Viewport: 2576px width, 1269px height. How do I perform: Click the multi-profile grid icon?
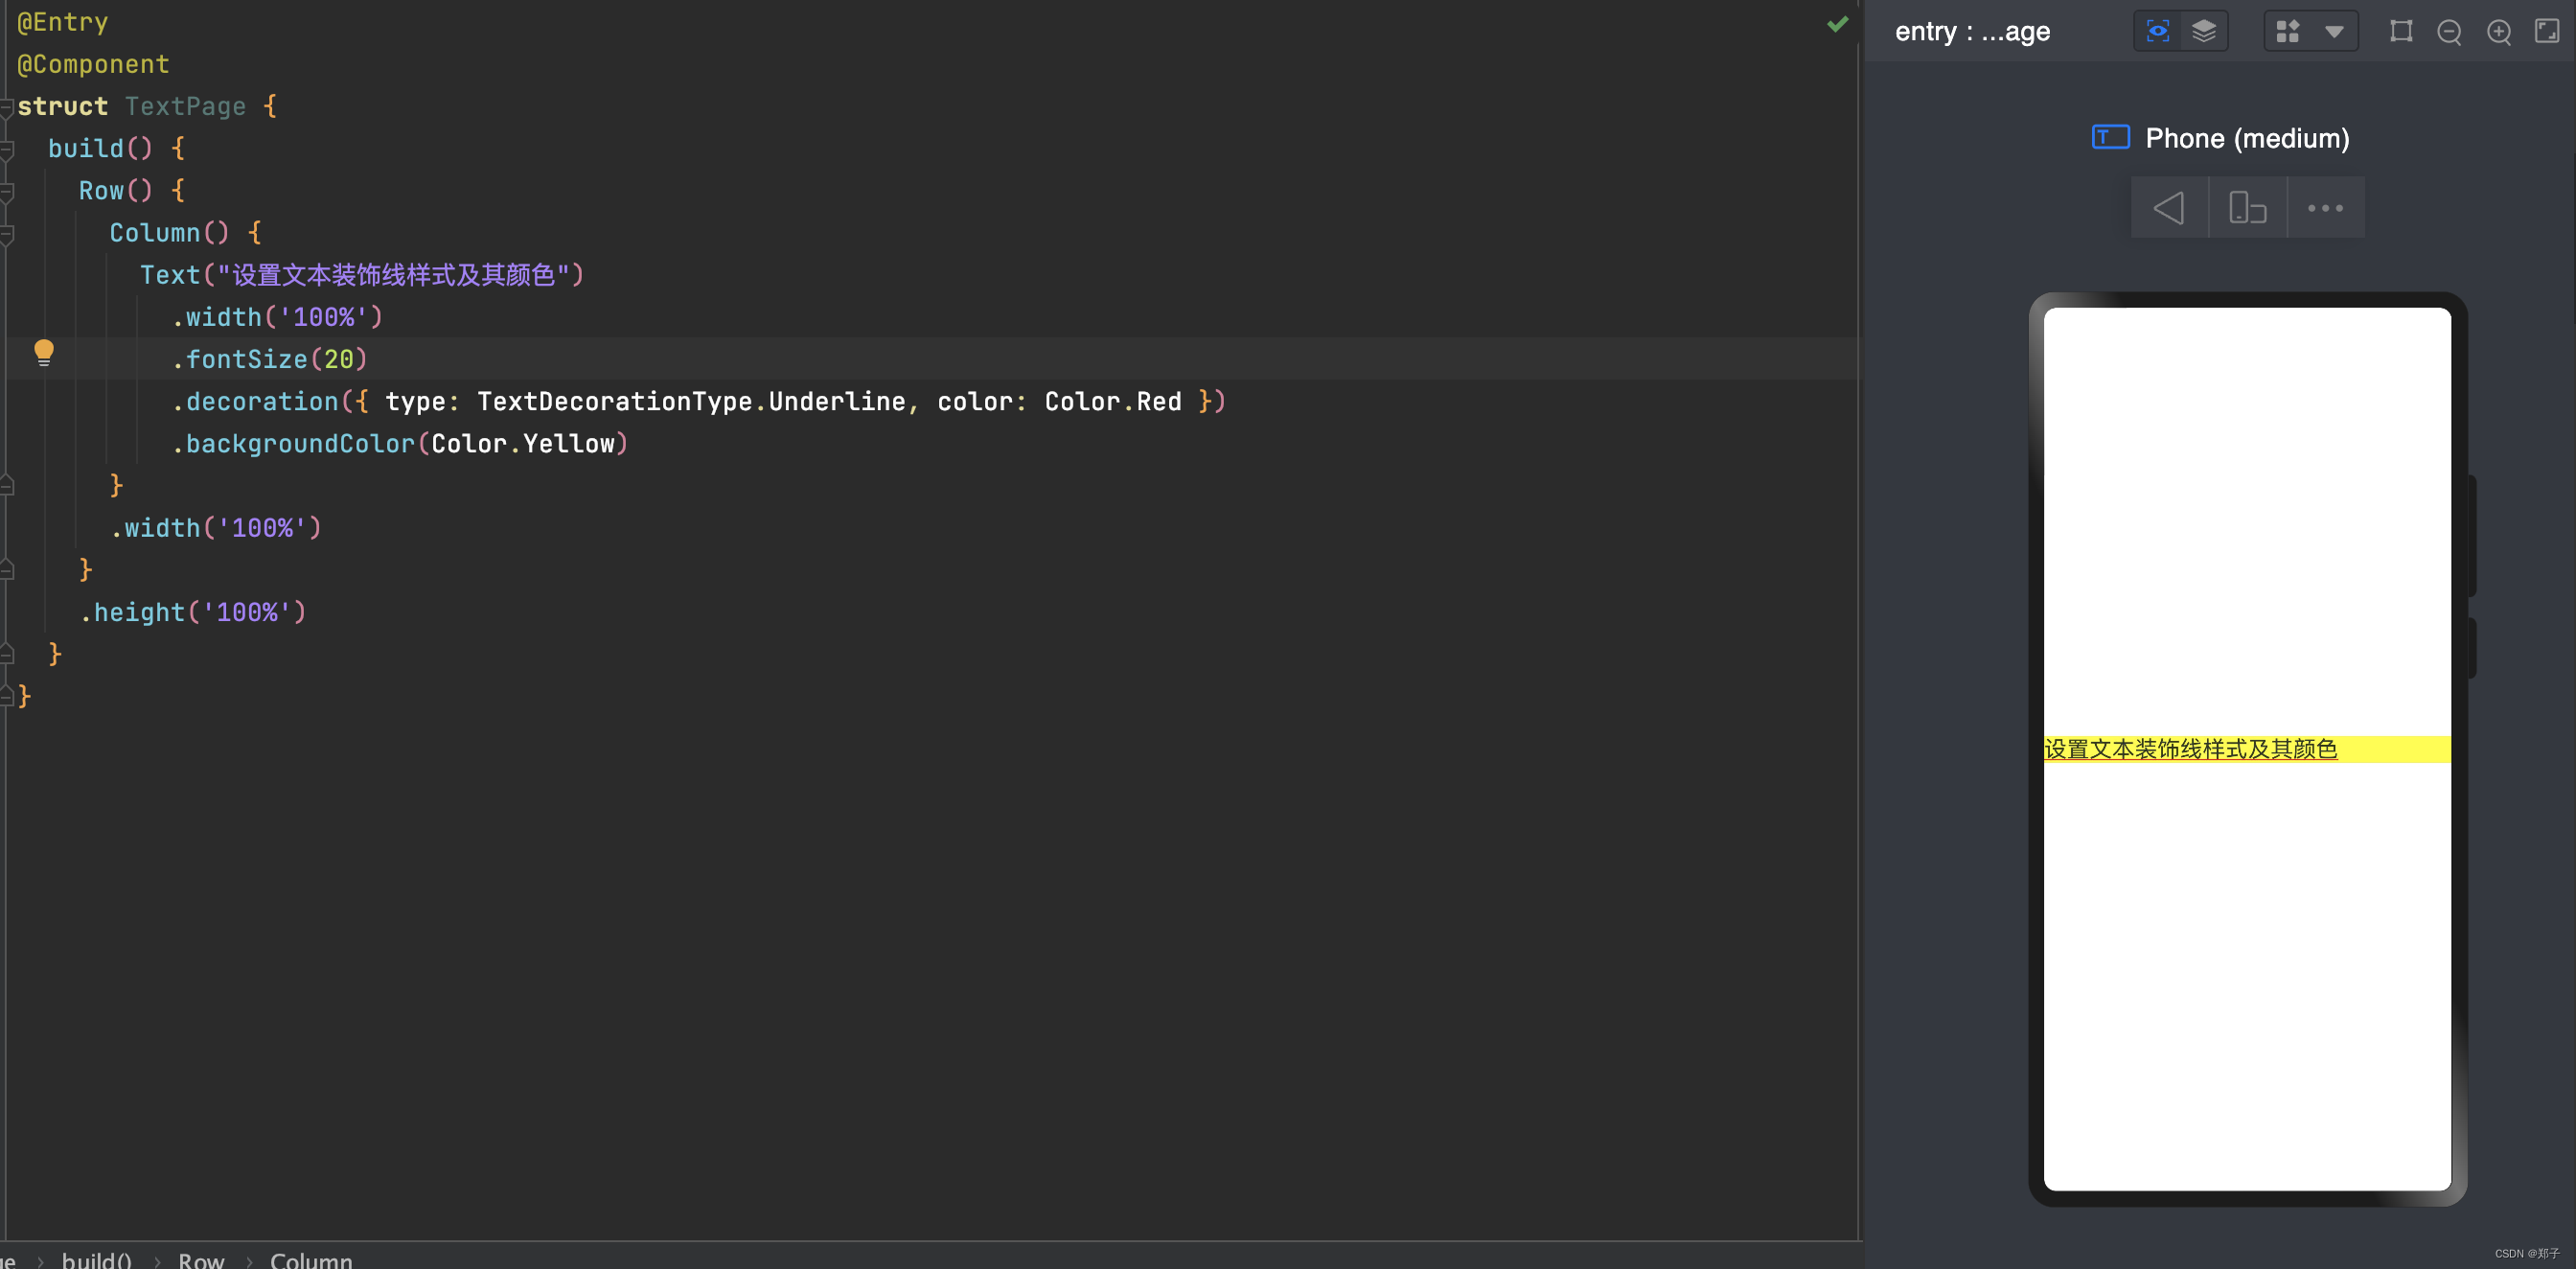coord(2287,31)
